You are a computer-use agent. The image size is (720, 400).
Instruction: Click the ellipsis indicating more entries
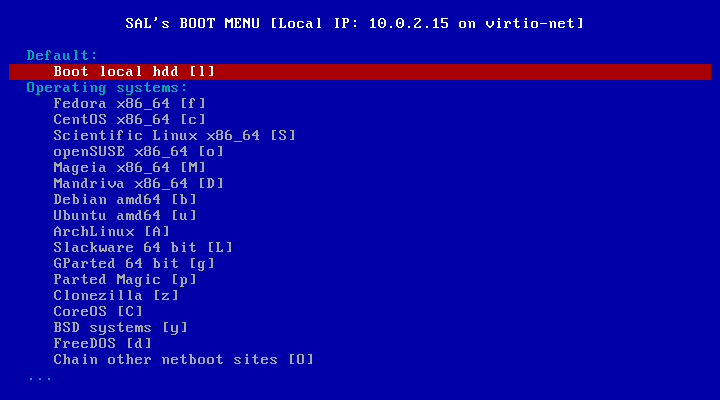(40, 378)
